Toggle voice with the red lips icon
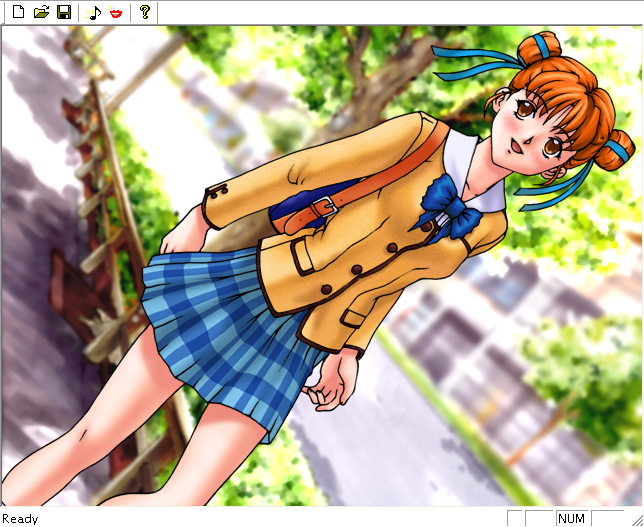 pos(116,12)
